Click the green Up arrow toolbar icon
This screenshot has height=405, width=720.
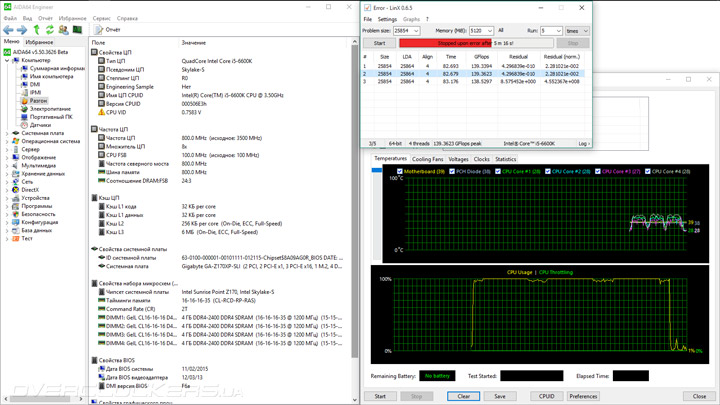(x=36, y=30)
